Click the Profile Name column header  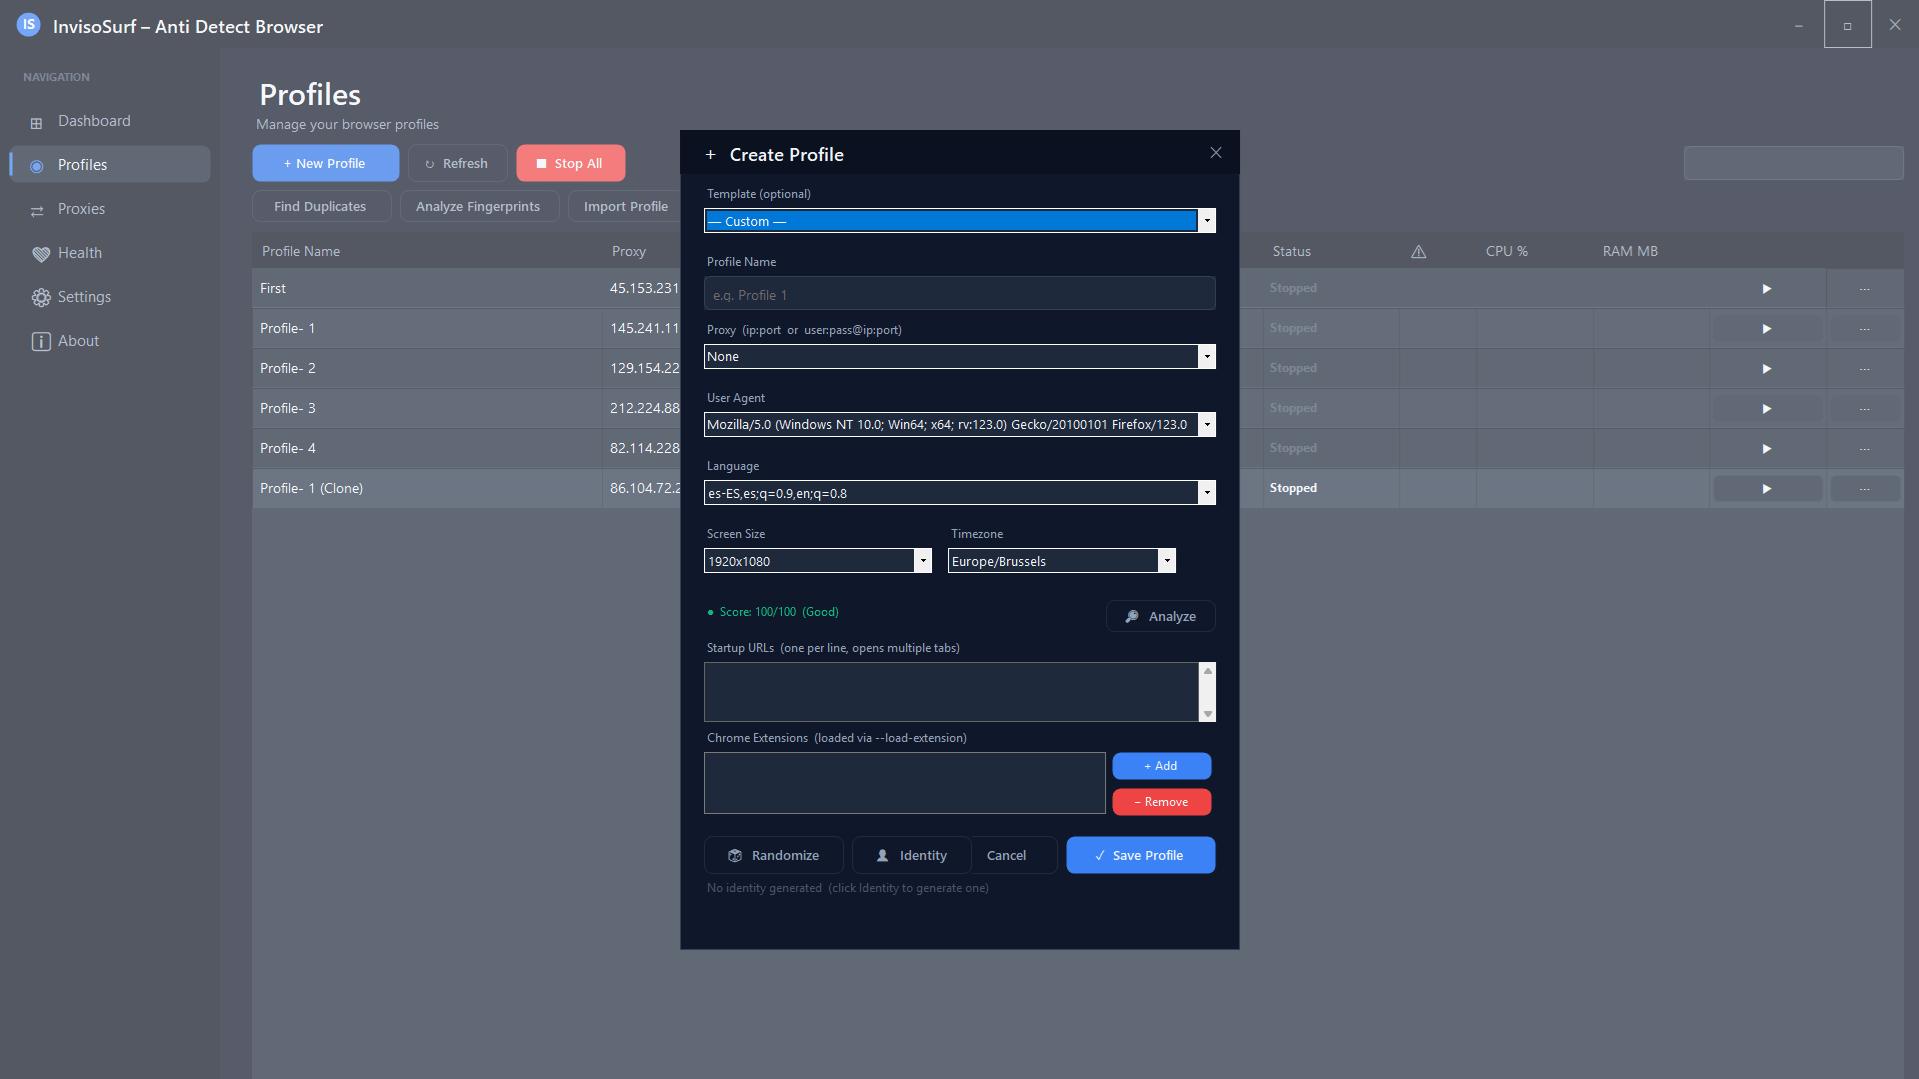(301, 251)
